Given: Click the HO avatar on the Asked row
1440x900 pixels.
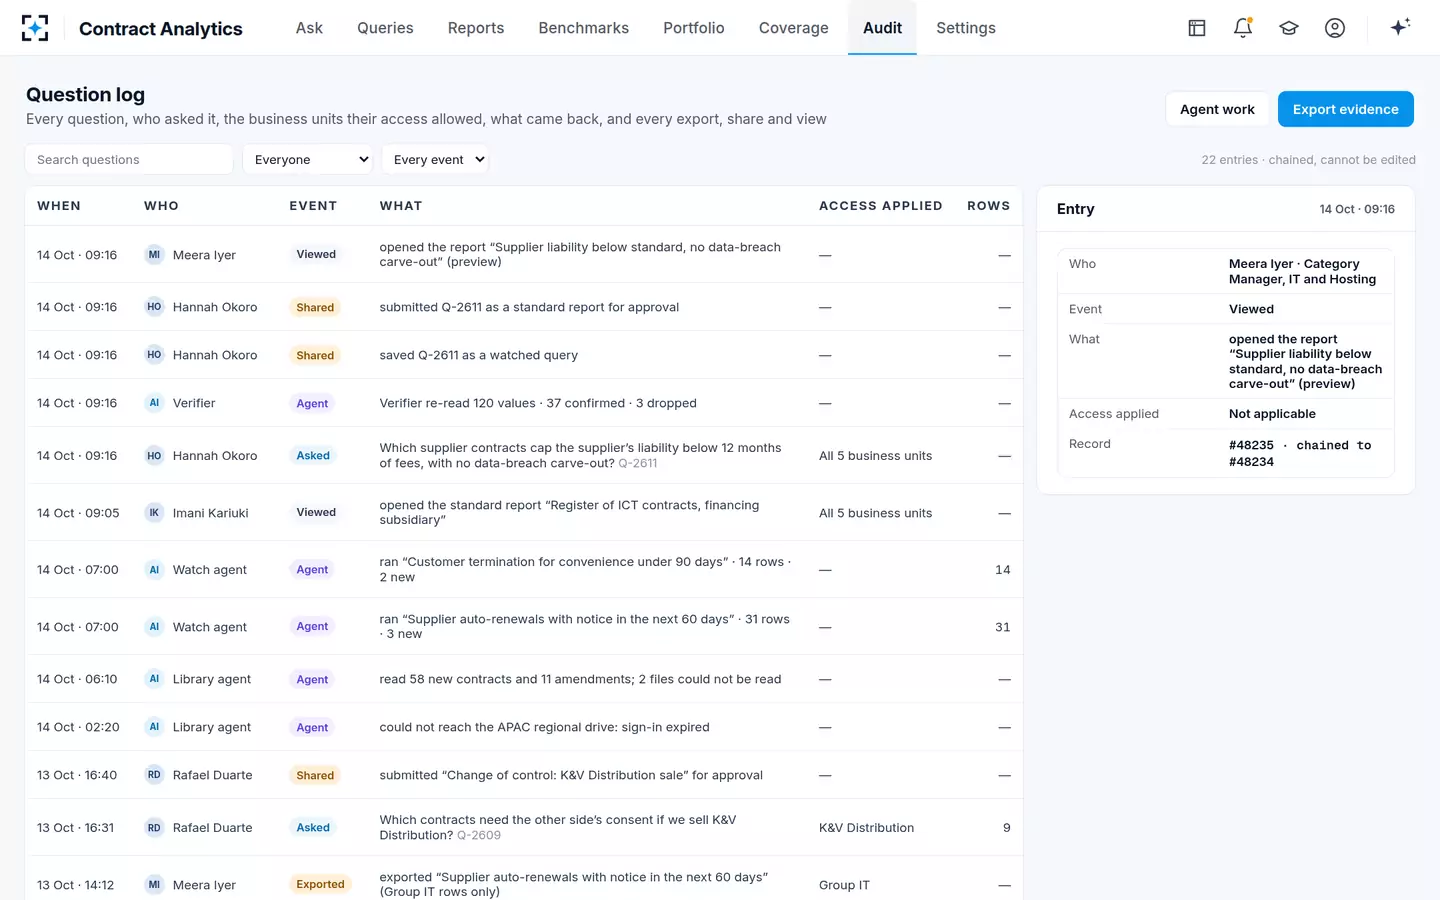Looking at the screenshot, I should pos(154,456).
